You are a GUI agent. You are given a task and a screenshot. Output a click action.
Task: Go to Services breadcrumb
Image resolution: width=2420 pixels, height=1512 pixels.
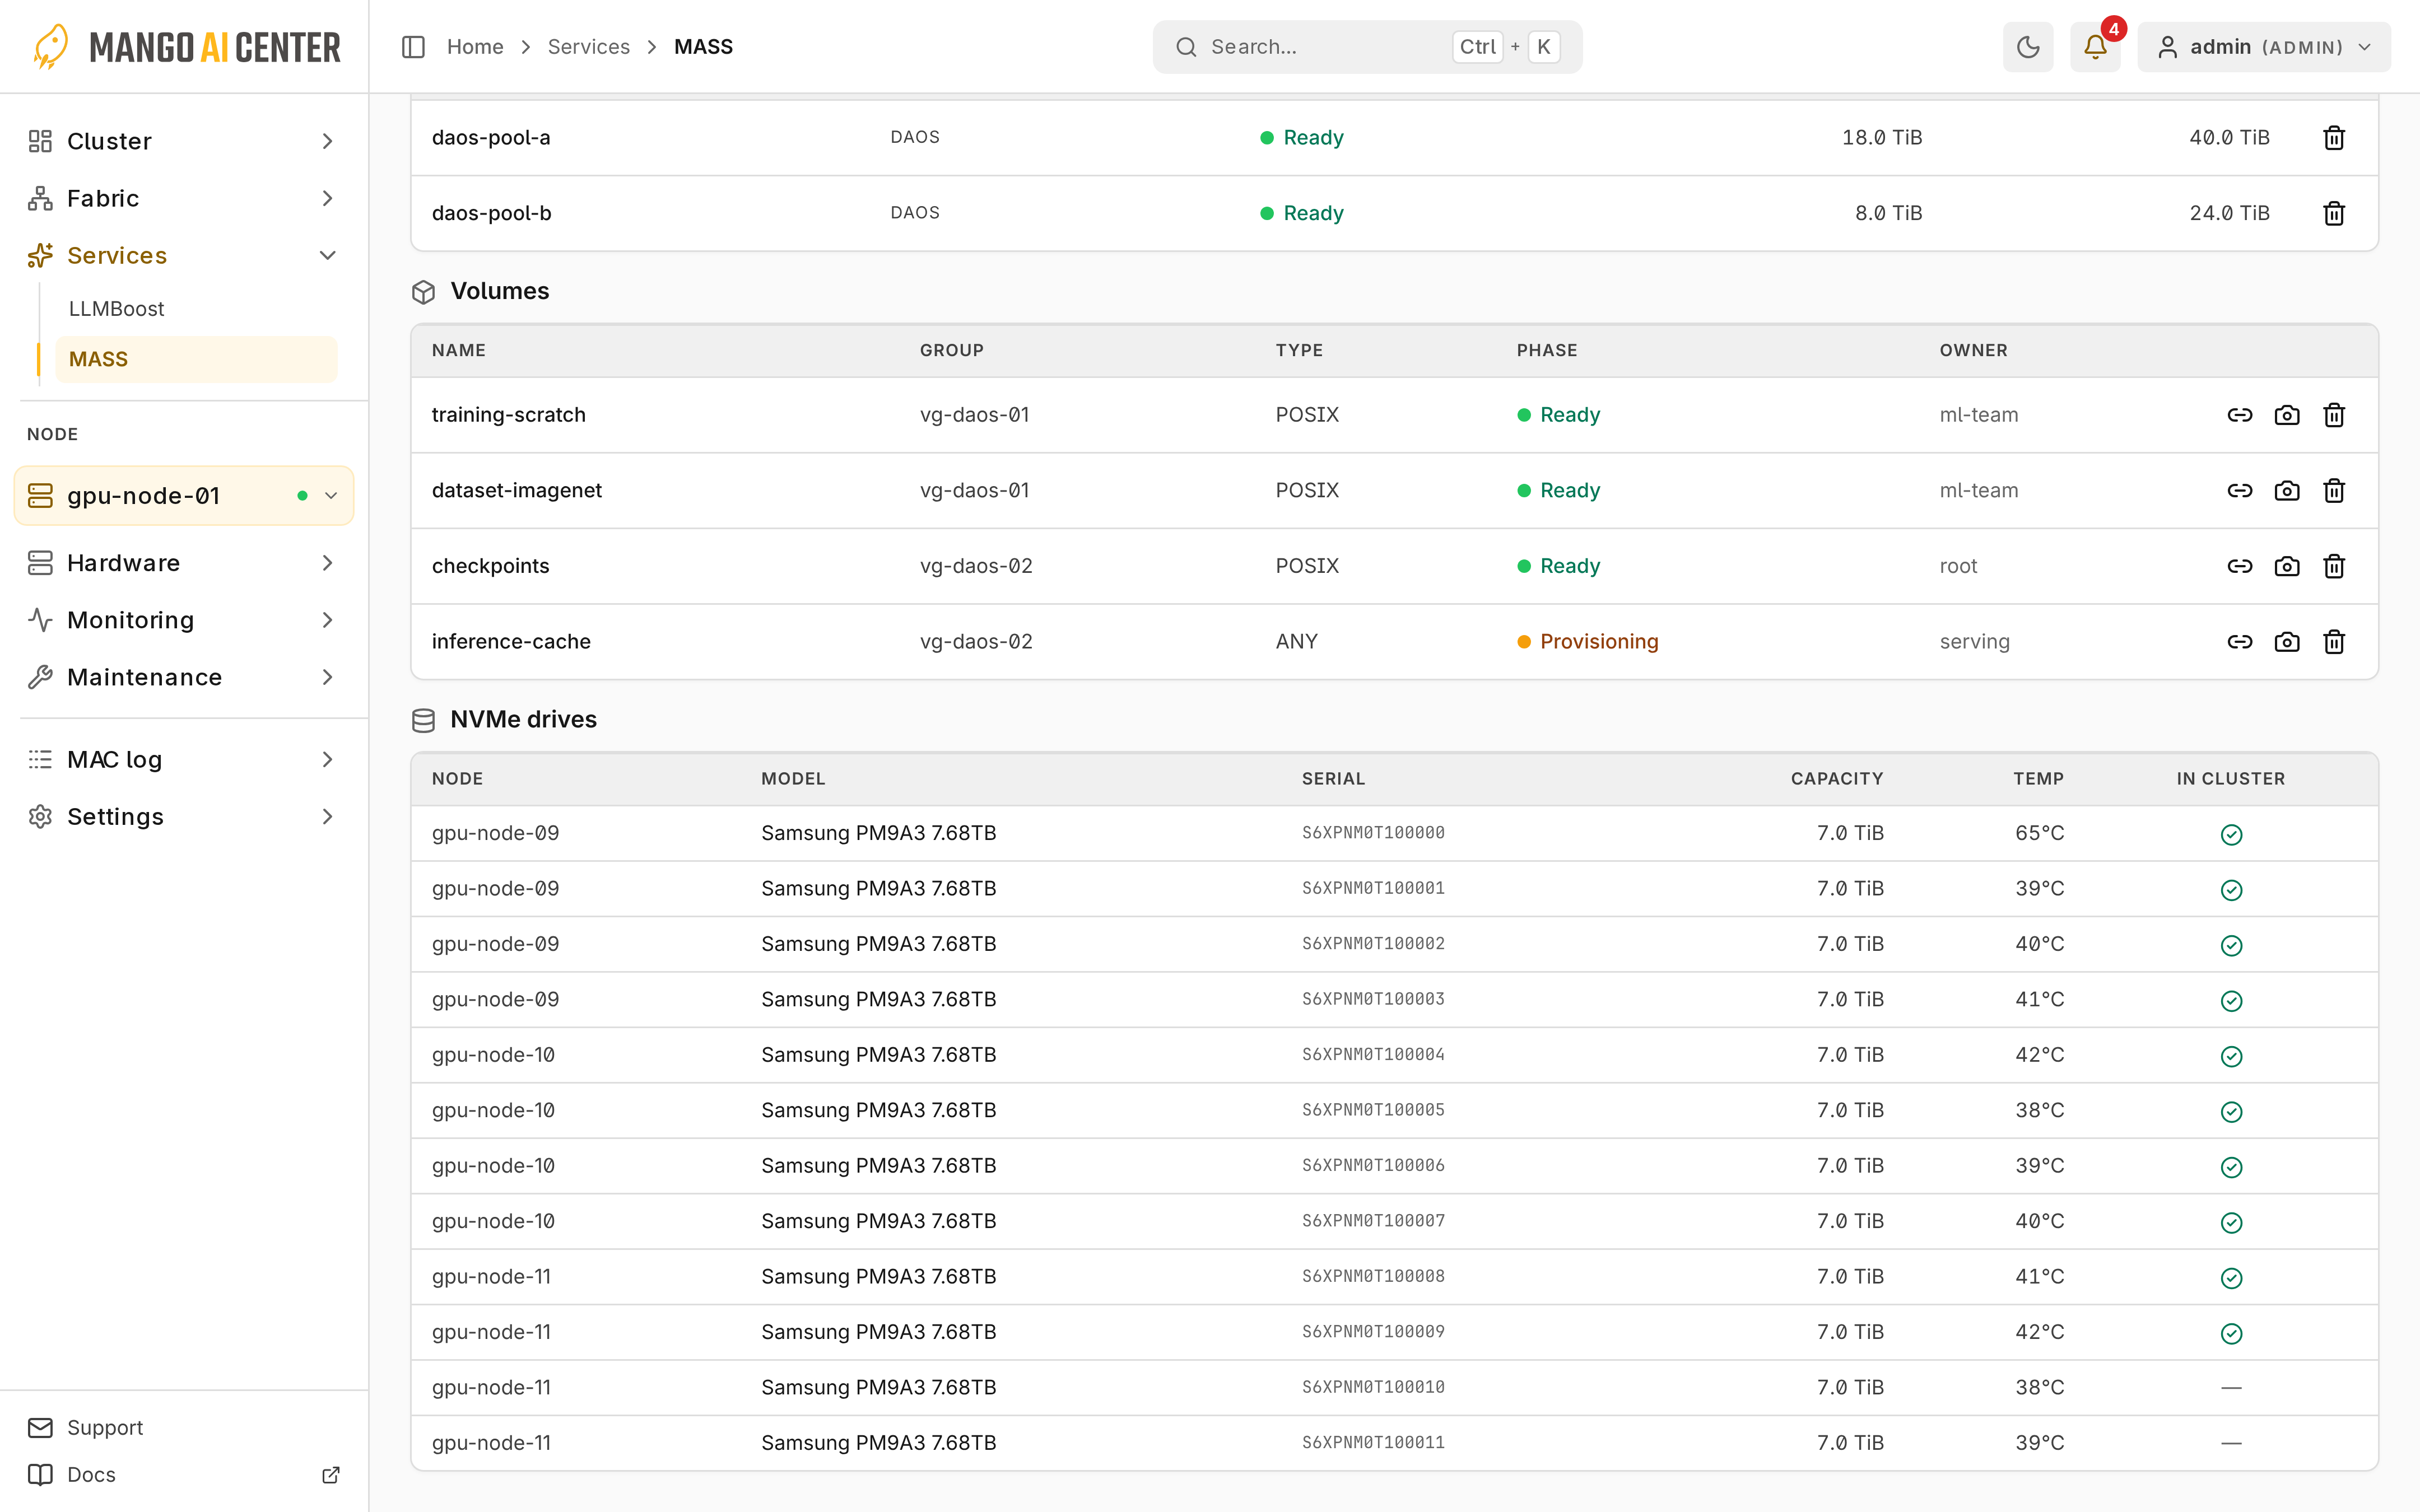coord(589,47)
